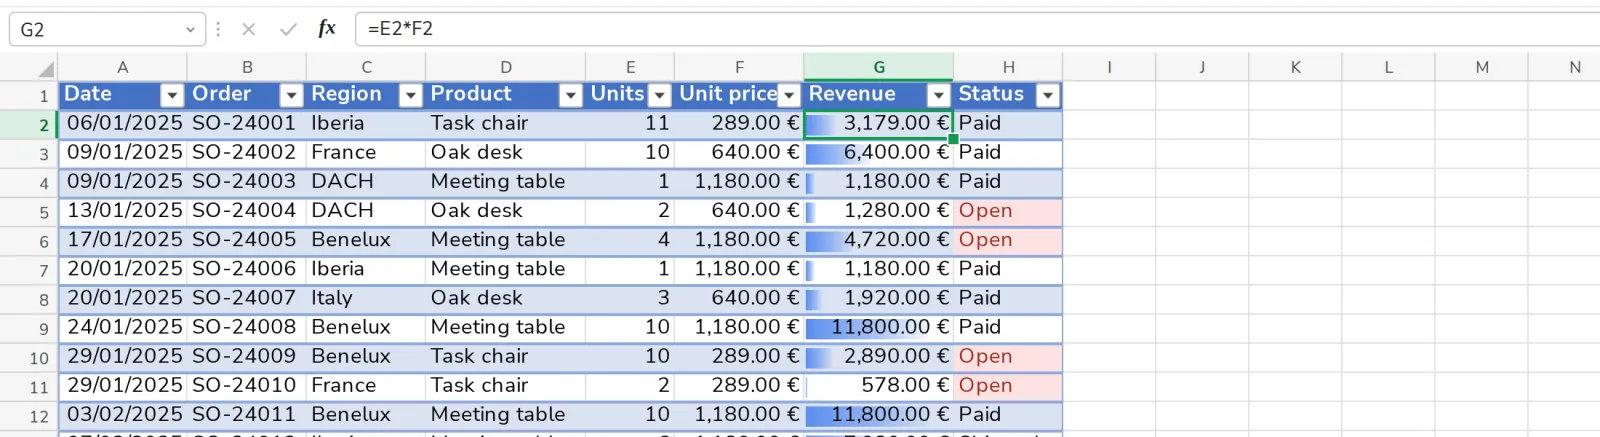Select column G header
The height and width of the screenshot is (437, 1600).
pos(879,67)
